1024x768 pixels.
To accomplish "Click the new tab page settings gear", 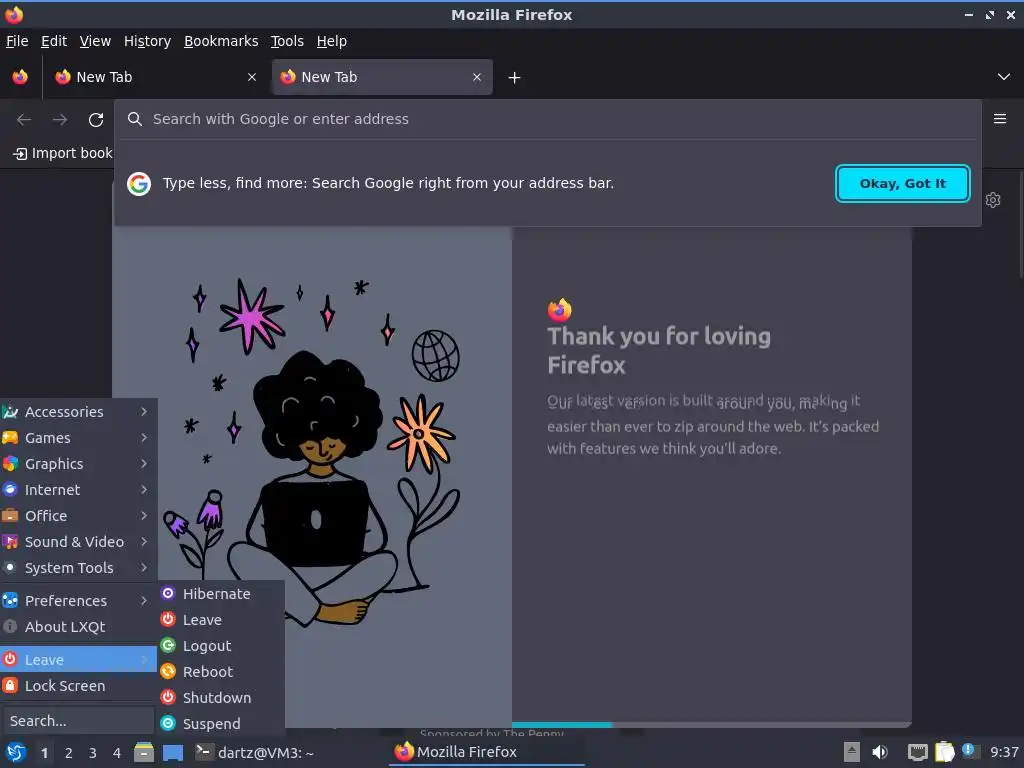I will 993,200.
